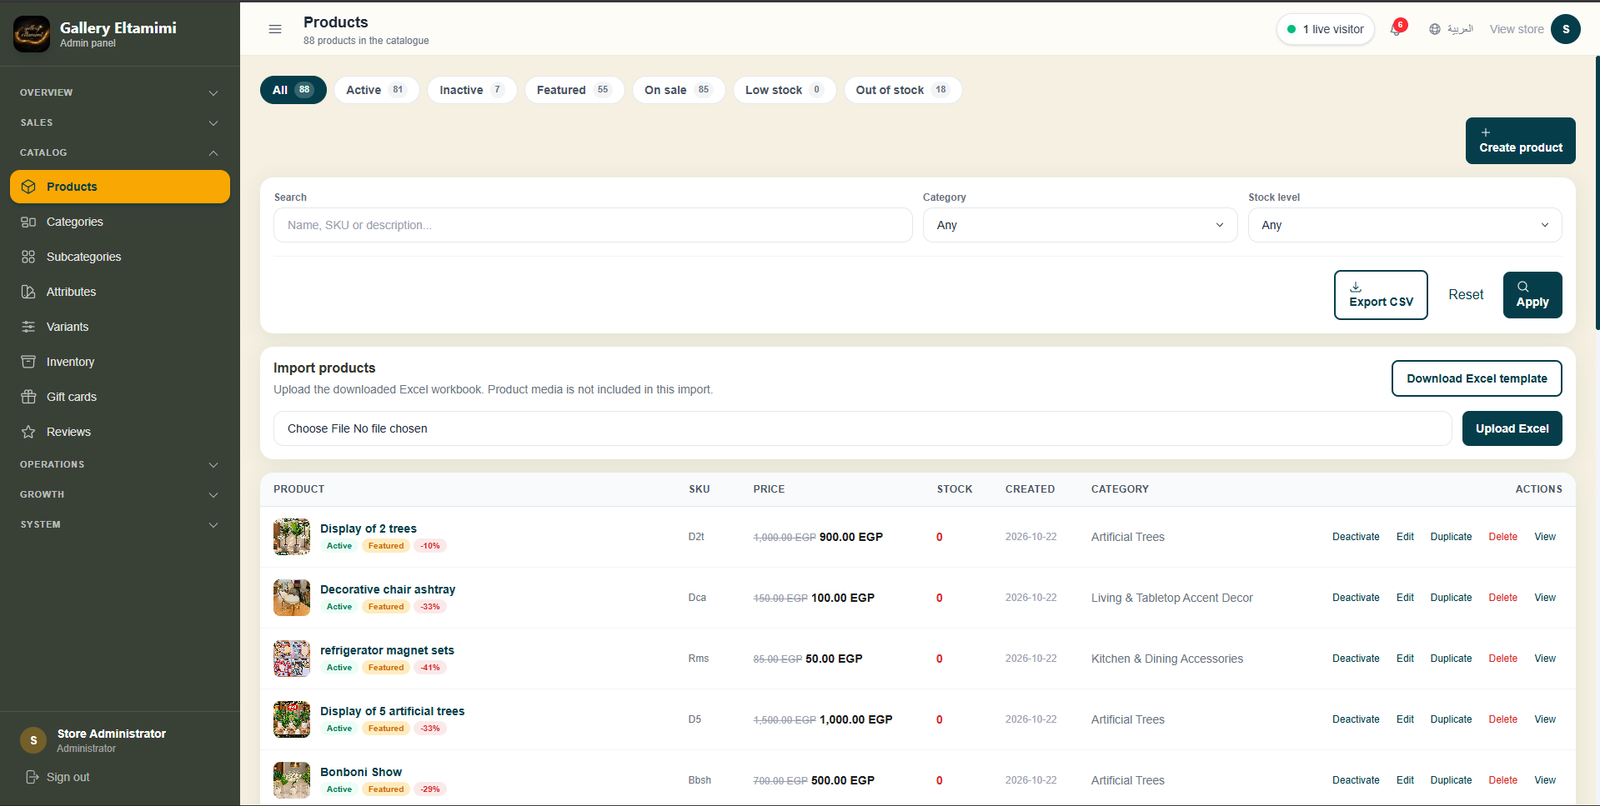This screenshot has height=806, width=1600.
Task: Open the S user avatar menu
Action: tap(1566, 29)
